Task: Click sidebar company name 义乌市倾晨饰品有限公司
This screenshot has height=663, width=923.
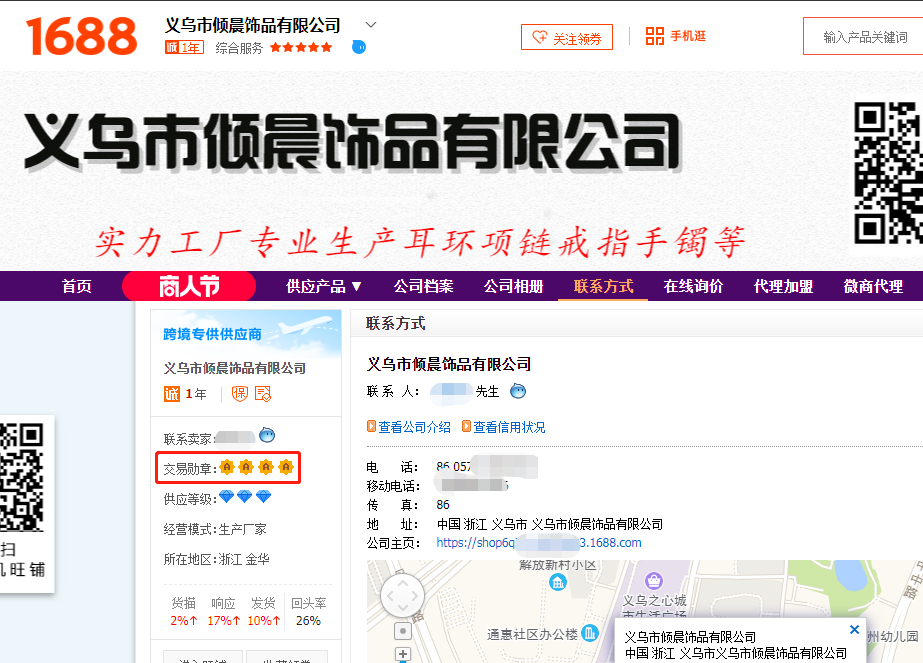Action: click(x=235, y=368)
